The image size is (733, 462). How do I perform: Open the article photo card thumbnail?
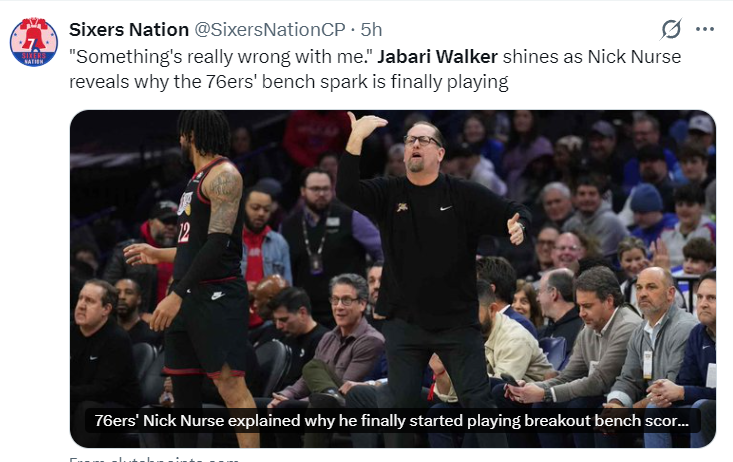click(x=392, y=278)
